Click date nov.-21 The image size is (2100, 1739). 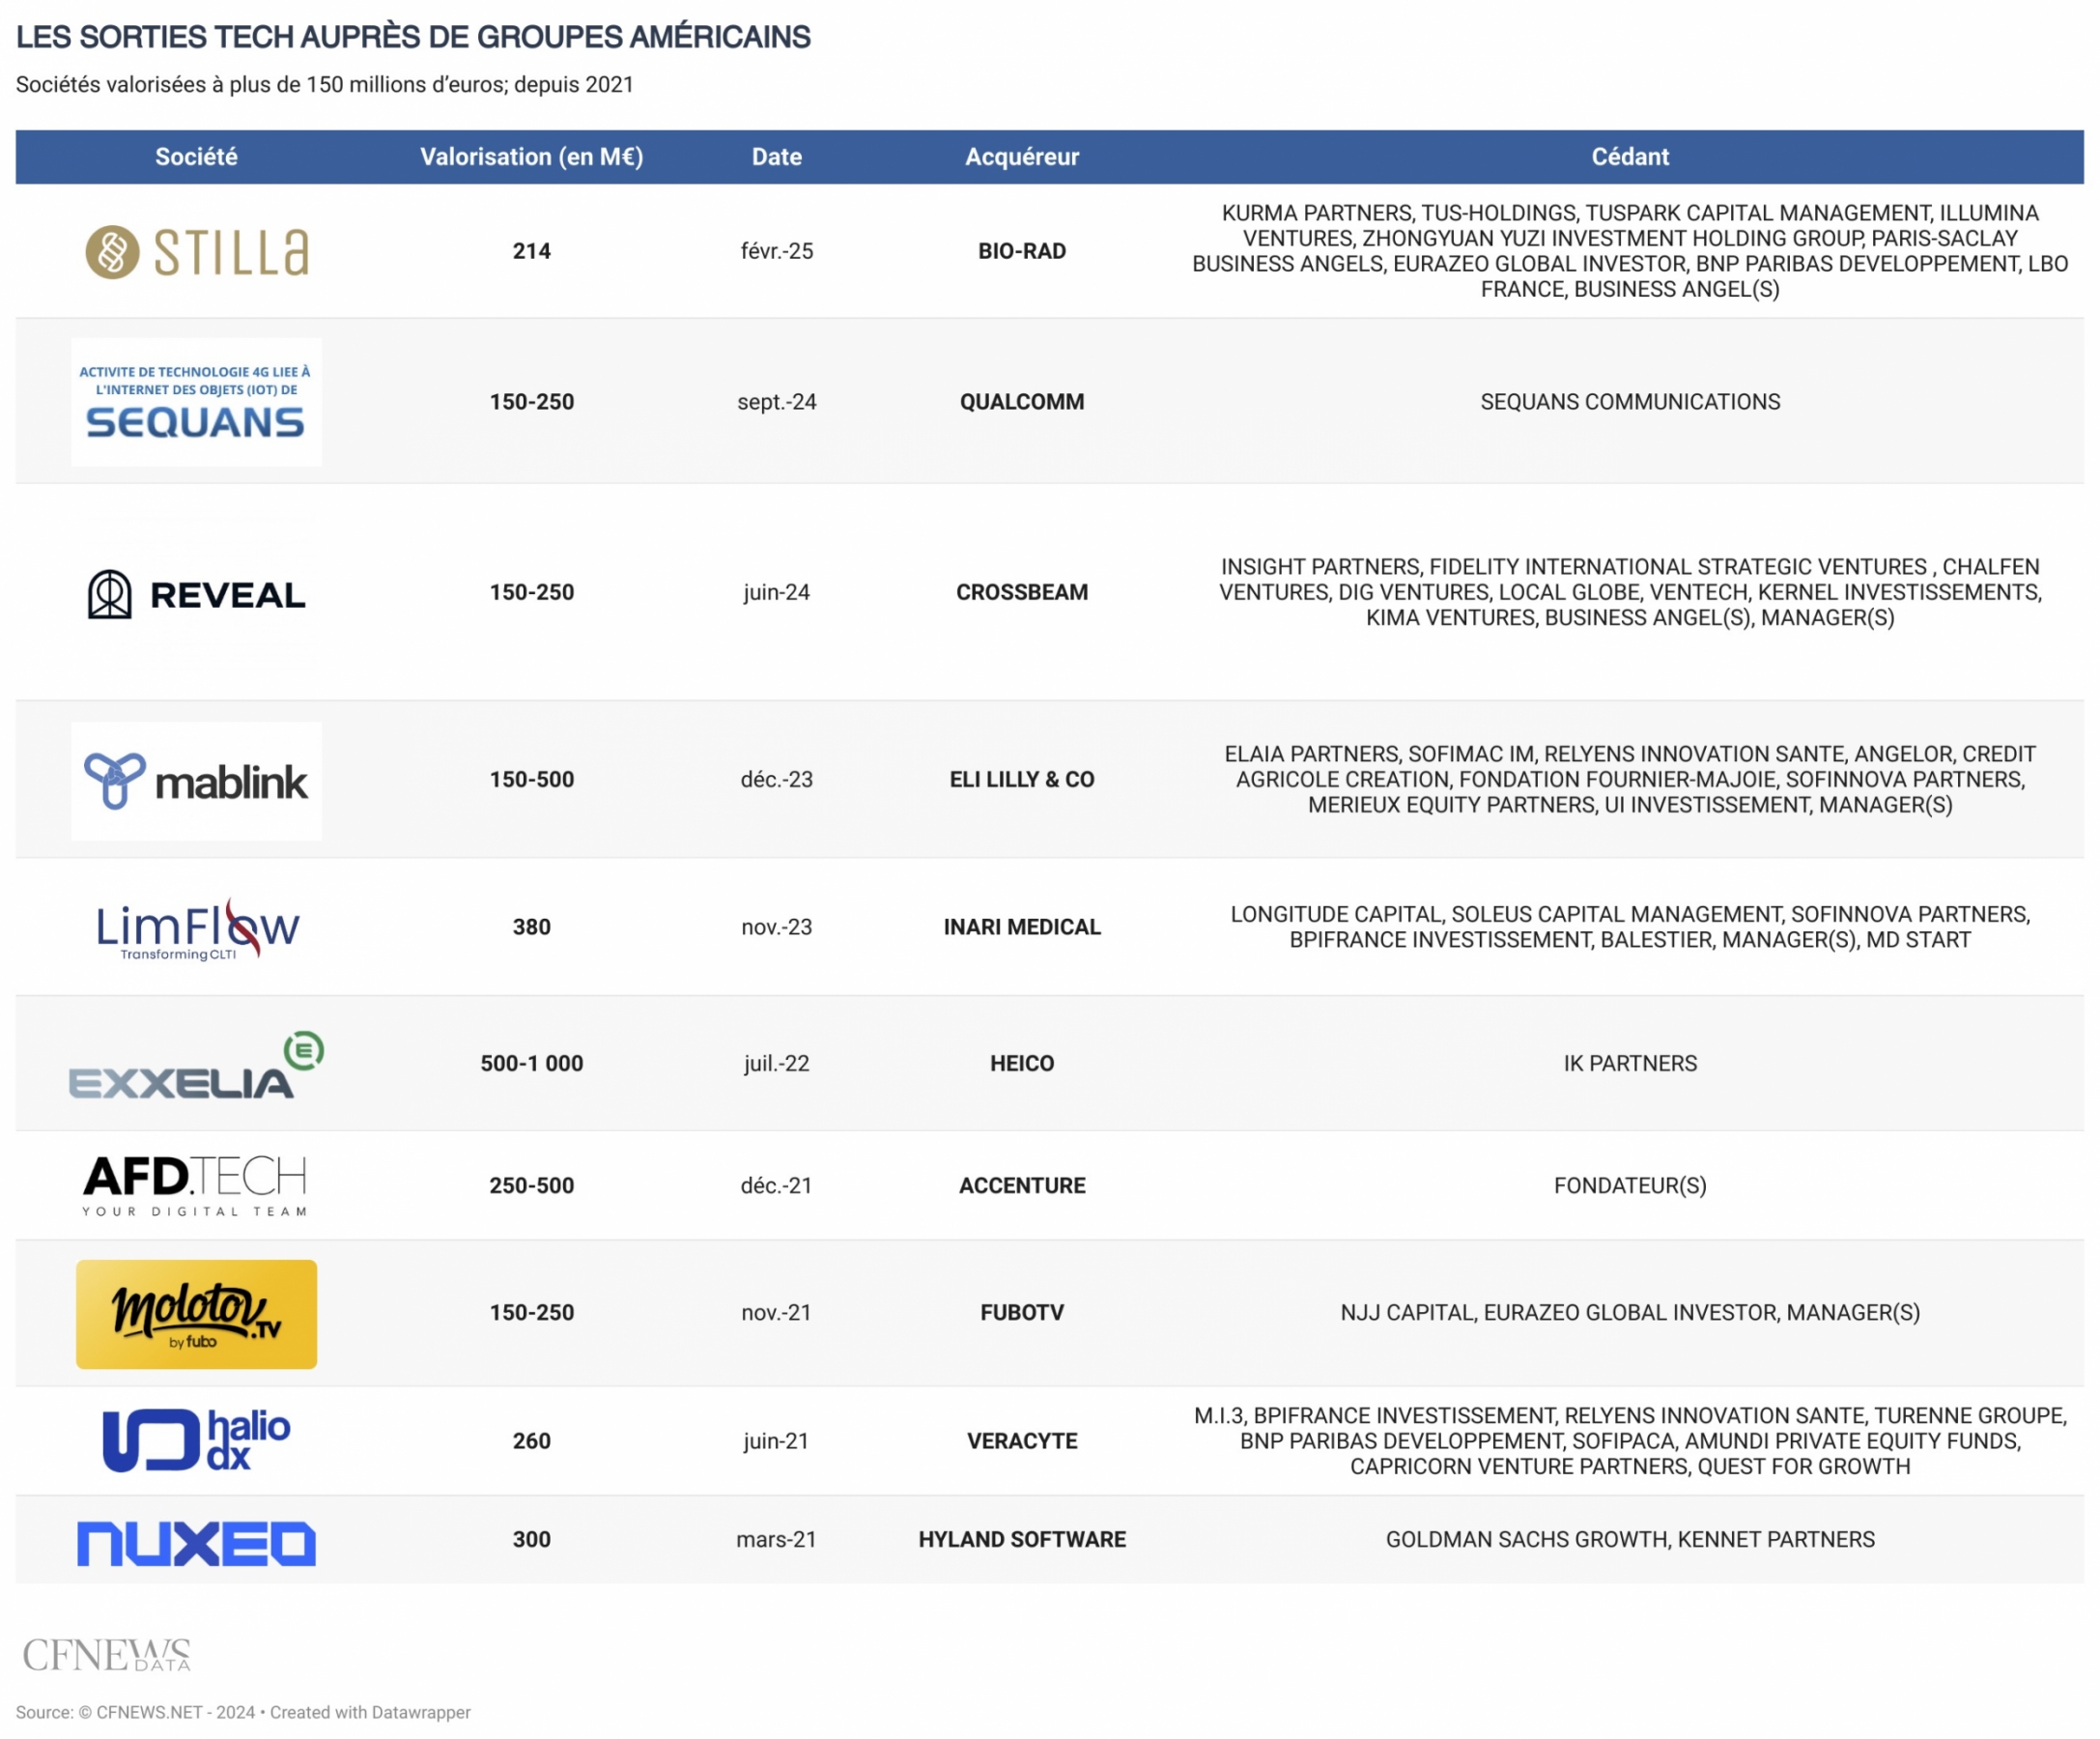point(777,1312)
